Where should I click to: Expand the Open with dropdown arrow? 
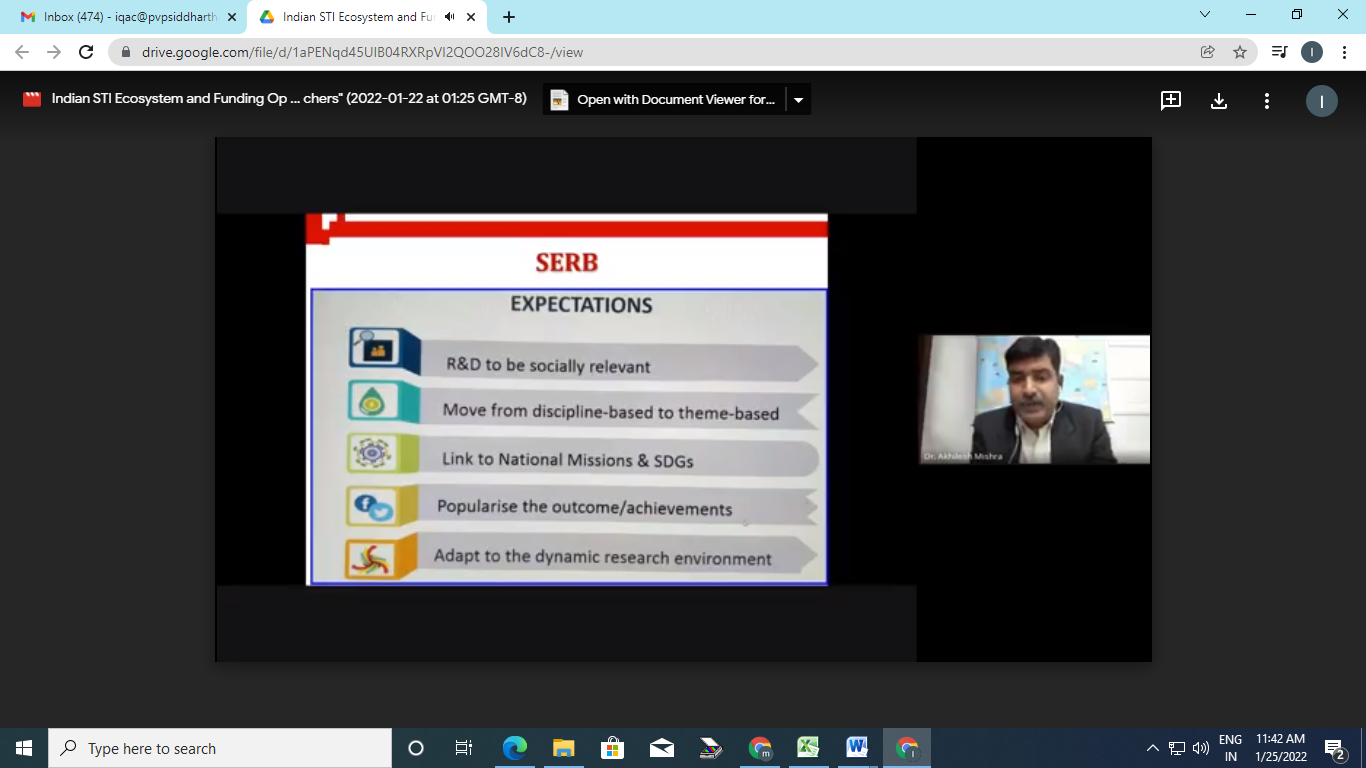click(x=798, y=100)
